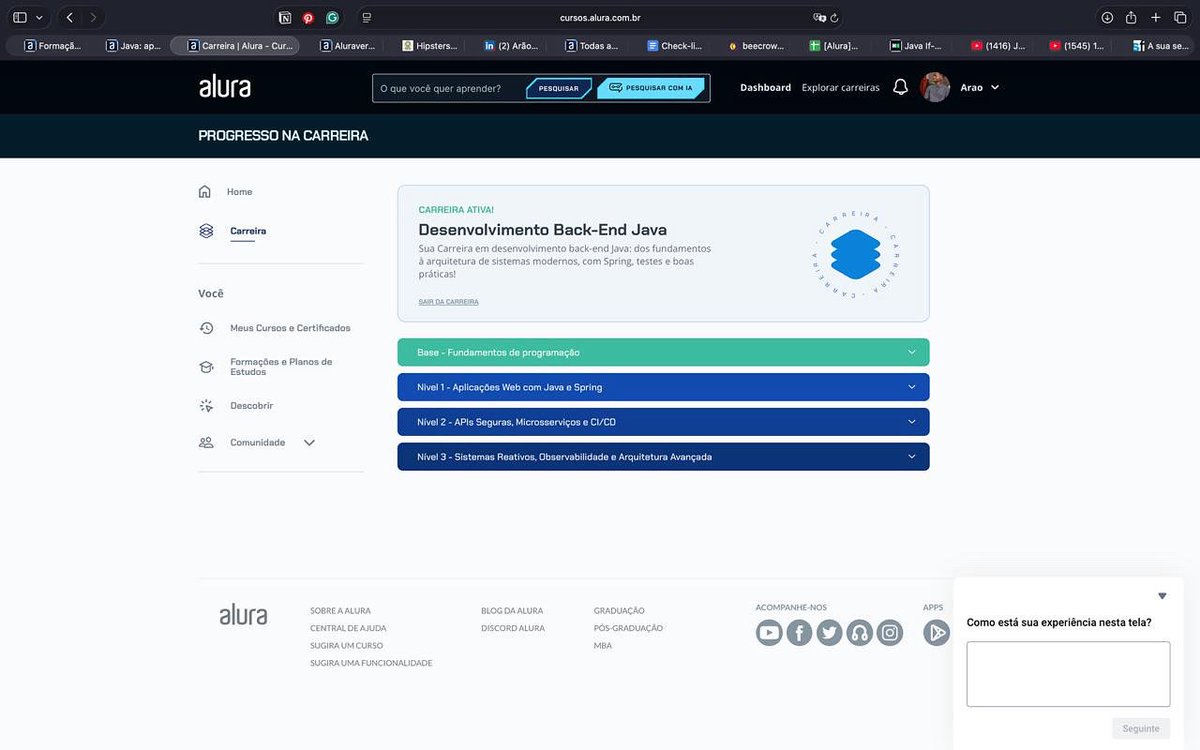Show tab overview icon
Viewport: 1200px width, 750px height.
click(1180, 17)
